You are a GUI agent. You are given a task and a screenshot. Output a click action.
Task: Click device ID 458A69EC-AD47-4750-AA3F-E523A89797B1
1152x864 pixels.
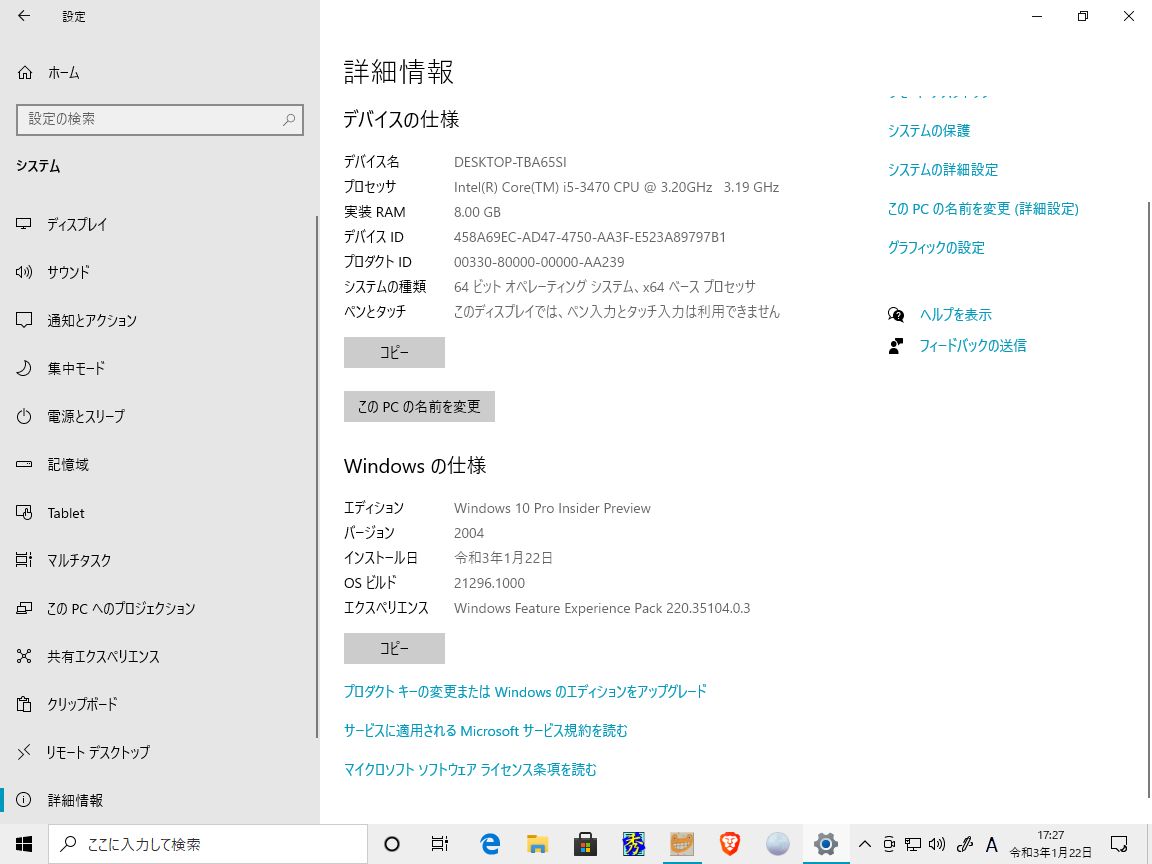coord(590,237)
